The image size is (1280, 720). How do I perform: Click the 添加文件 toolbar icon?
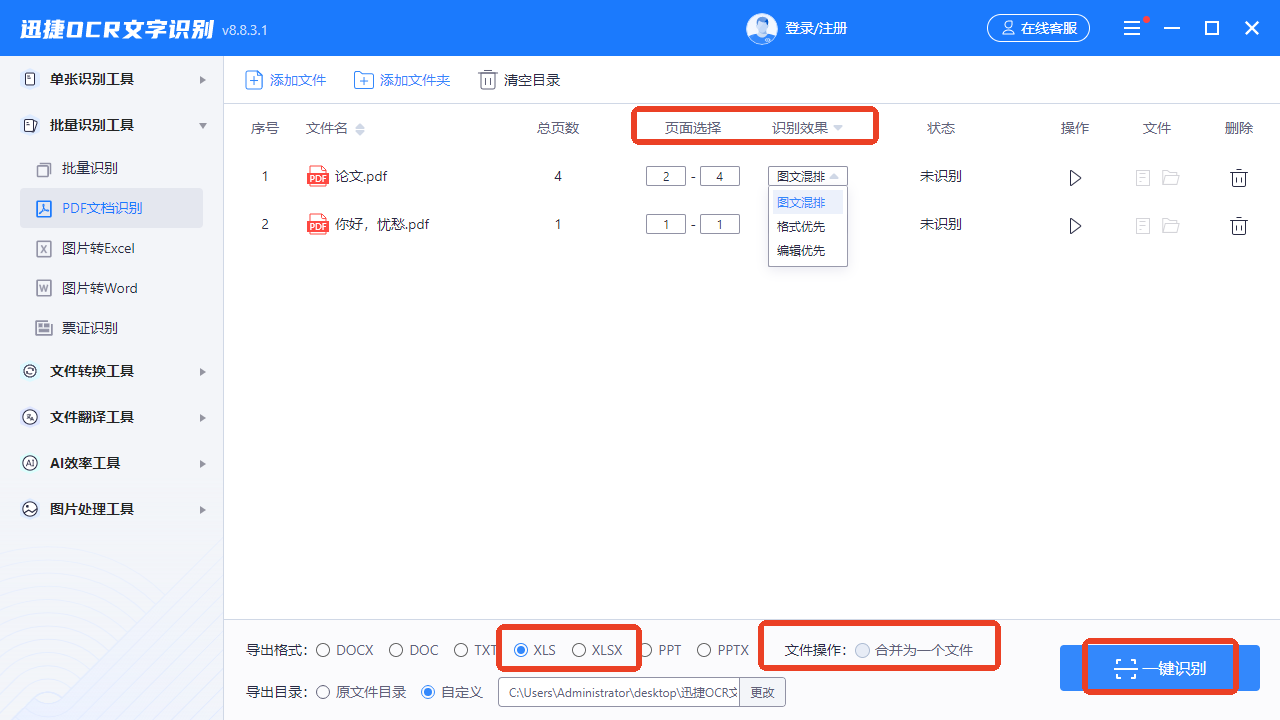pyautogui.click(x=254, y=80)
